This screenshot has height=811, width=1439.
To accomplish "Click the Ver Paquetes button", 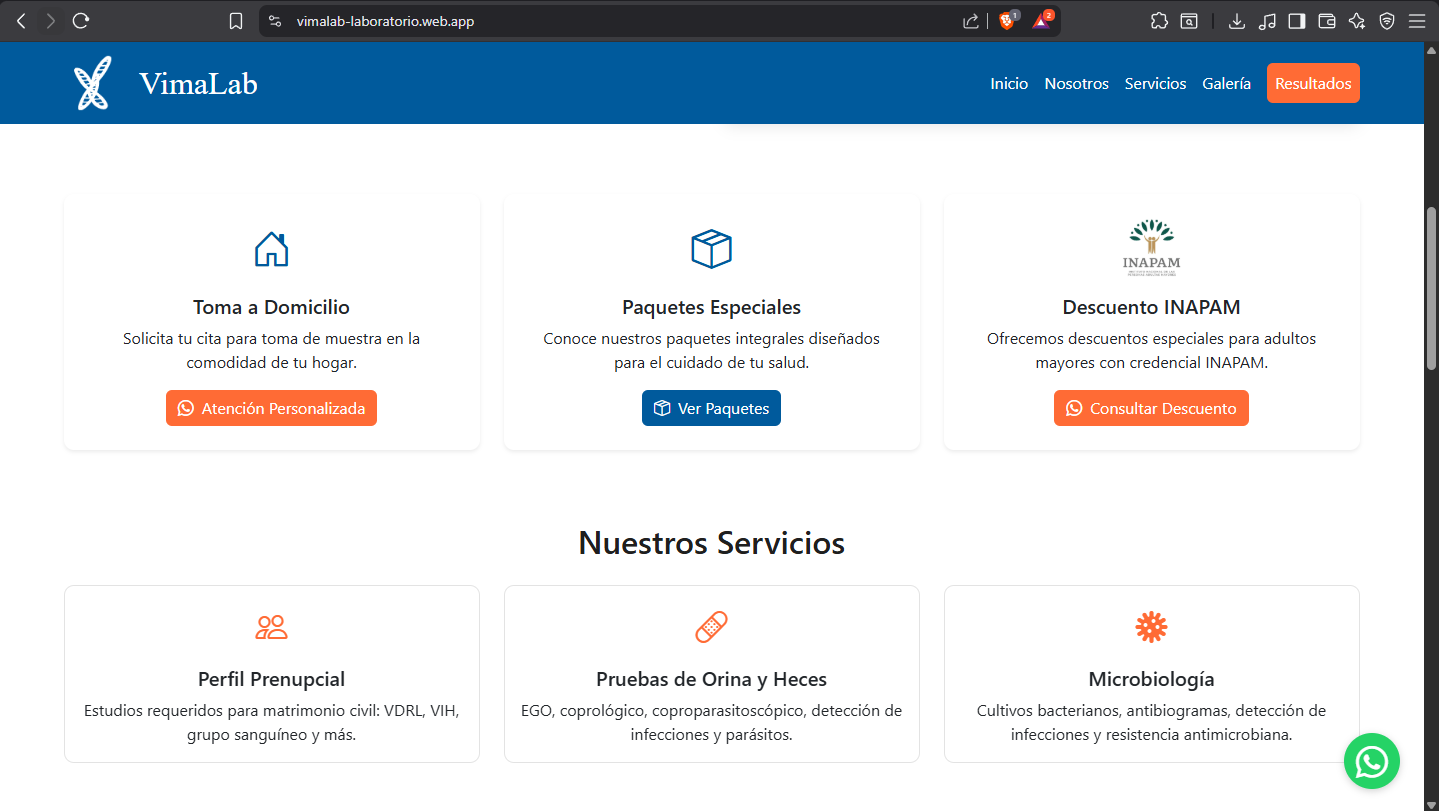I will click(x=711, y=408).
